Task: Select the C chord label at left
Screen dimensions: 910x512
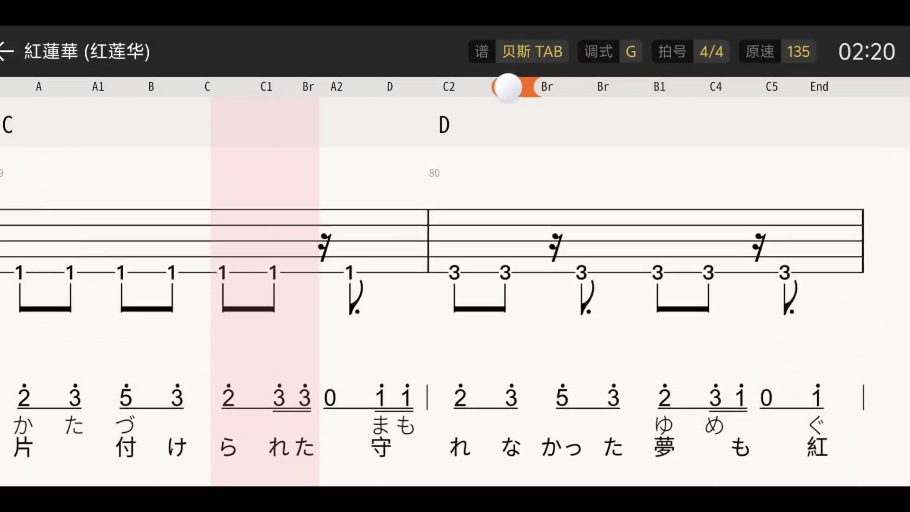Action: click(x=8, y=125)
